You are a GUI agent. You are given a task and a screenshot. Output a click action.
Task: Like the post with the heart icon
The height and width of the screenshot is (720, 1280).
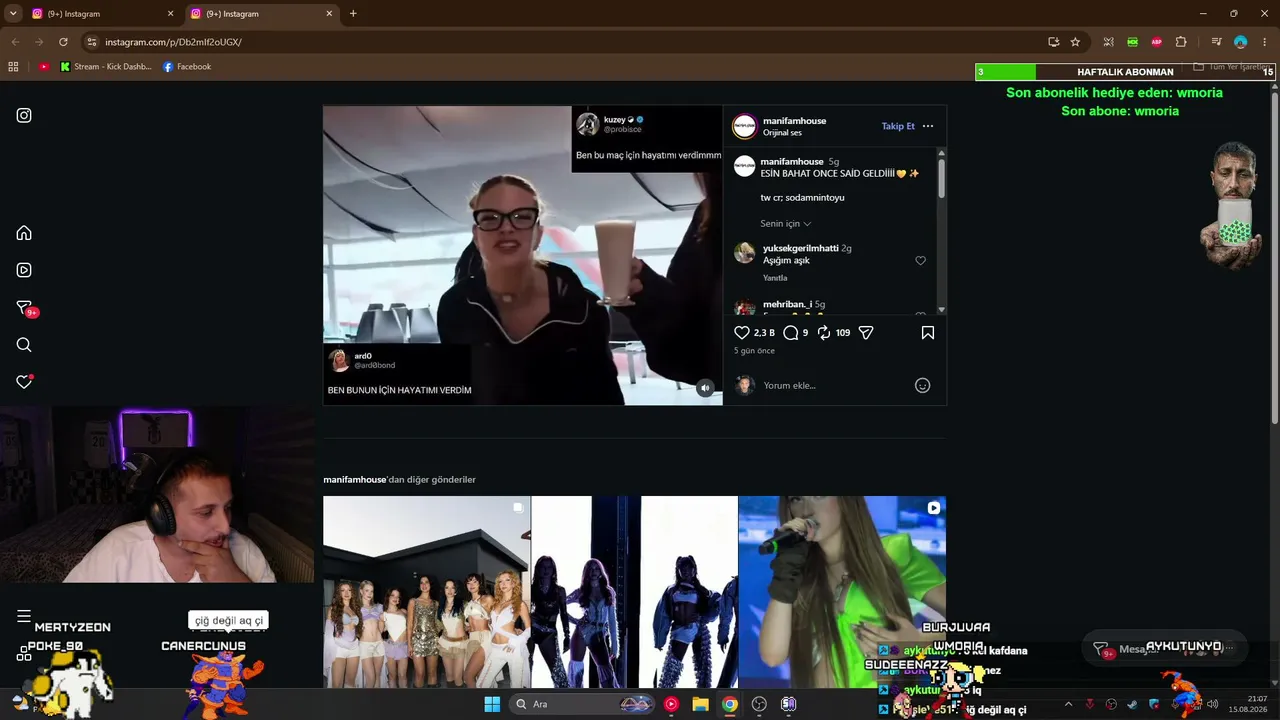pyautogui.click(x=742, y=333)
